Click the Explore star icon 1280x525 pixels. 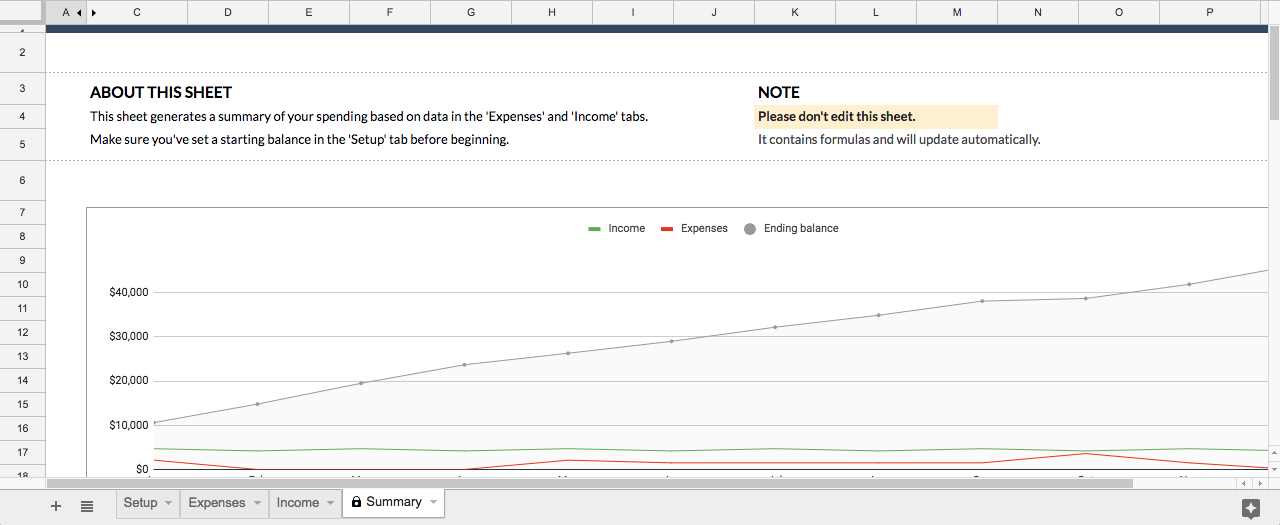point(1250,508)
